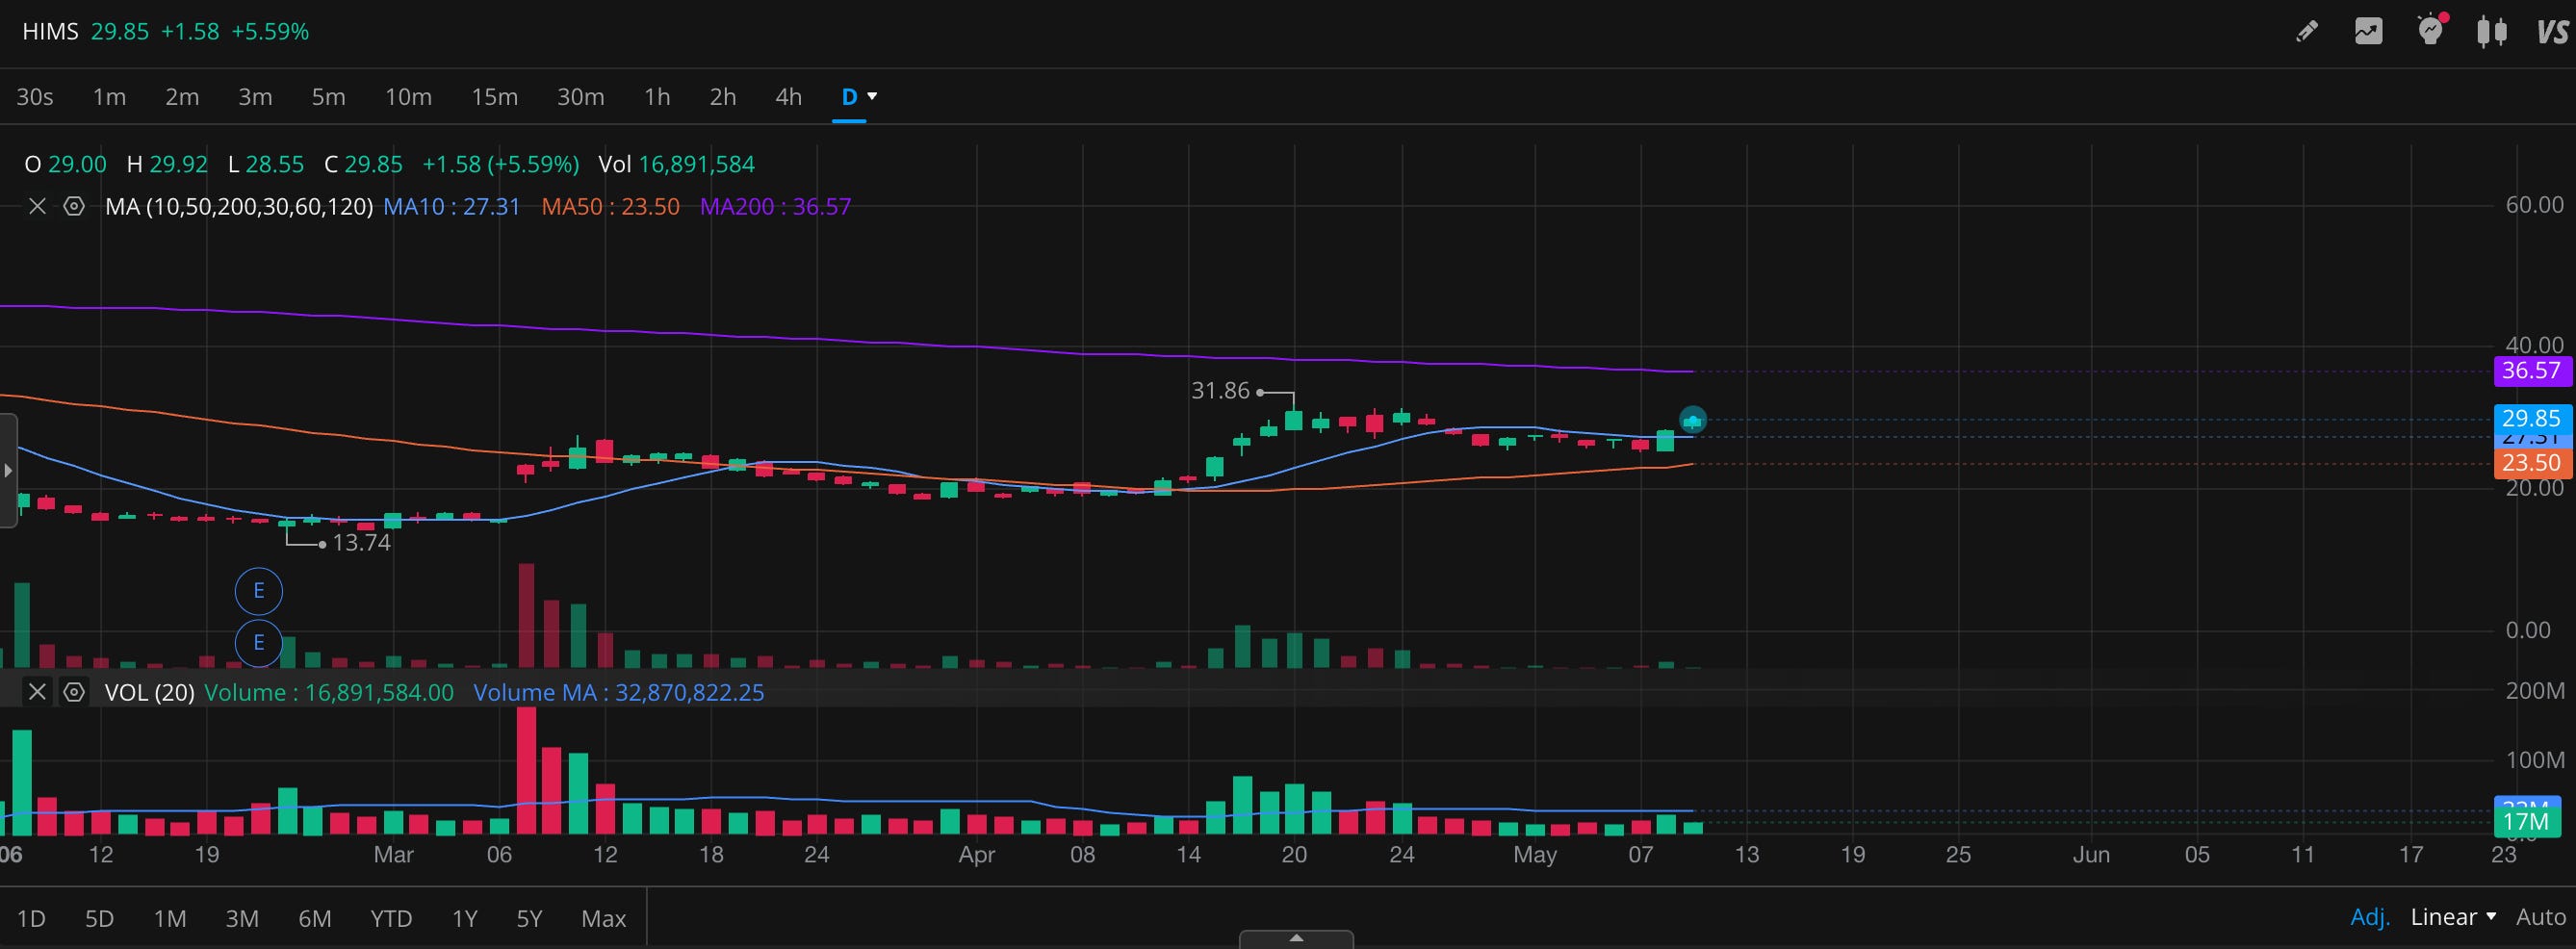Viewport: 2576px width, 949px height.
Task: Select the 5Y time range
Action: click(529, 918)
